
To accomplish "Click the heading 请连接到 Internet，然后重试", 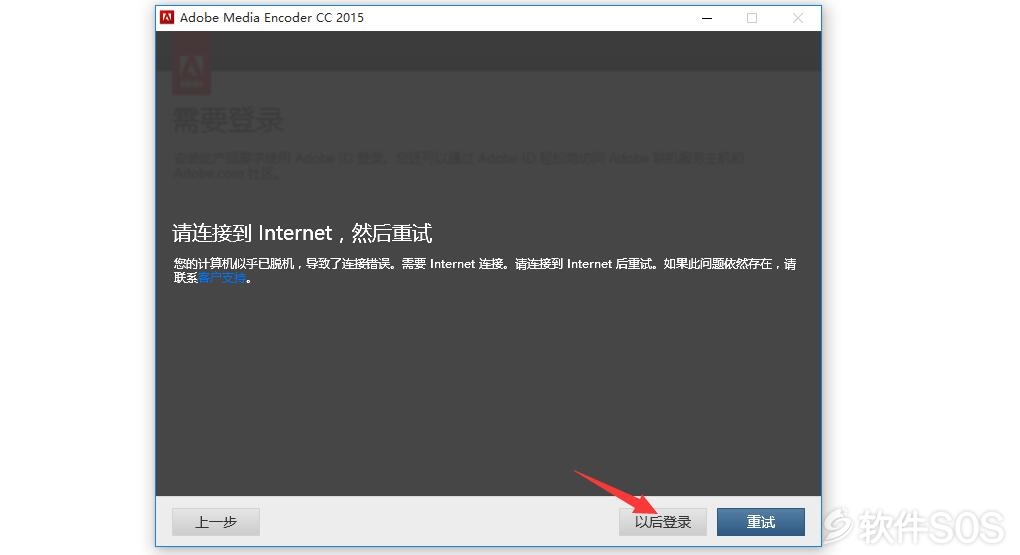I will click(302, 233).
